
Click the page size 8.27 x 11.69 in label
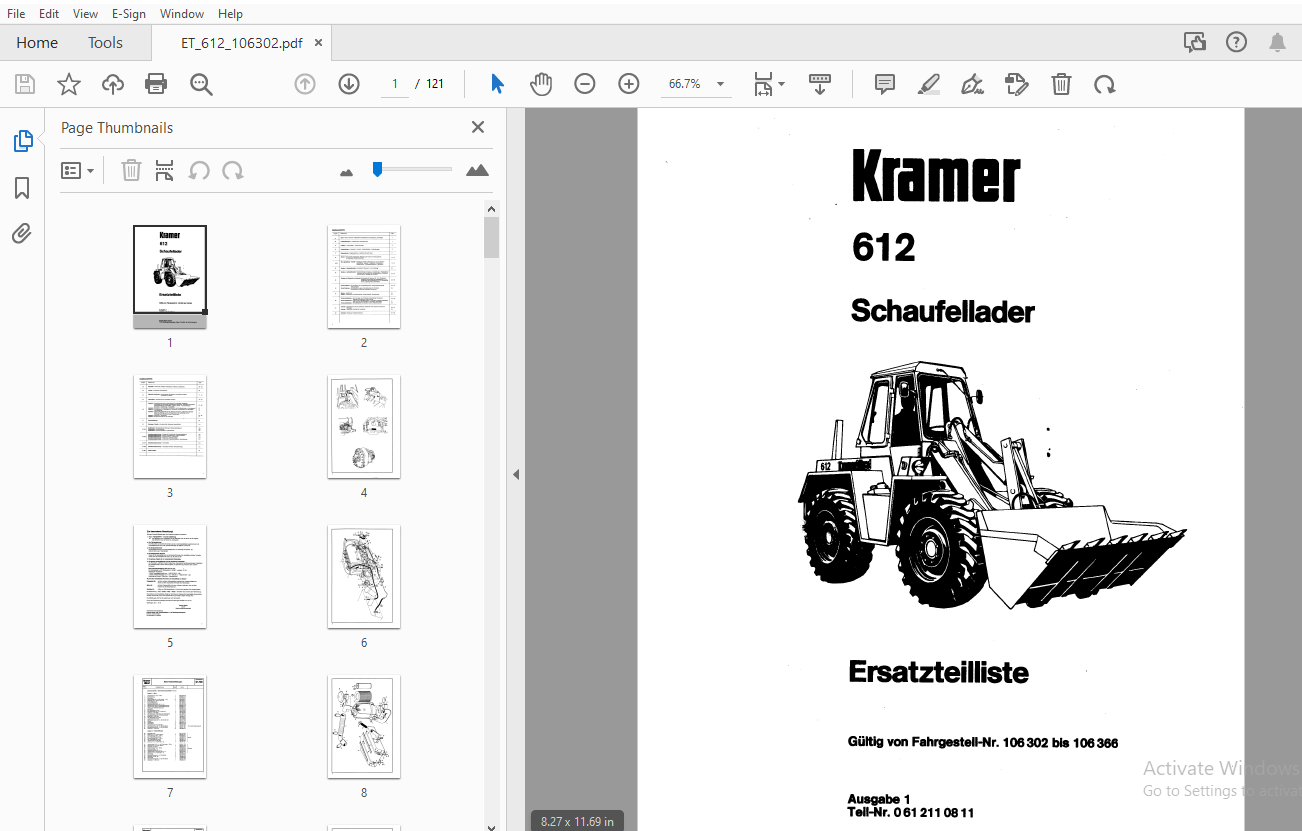coord(577,821)
